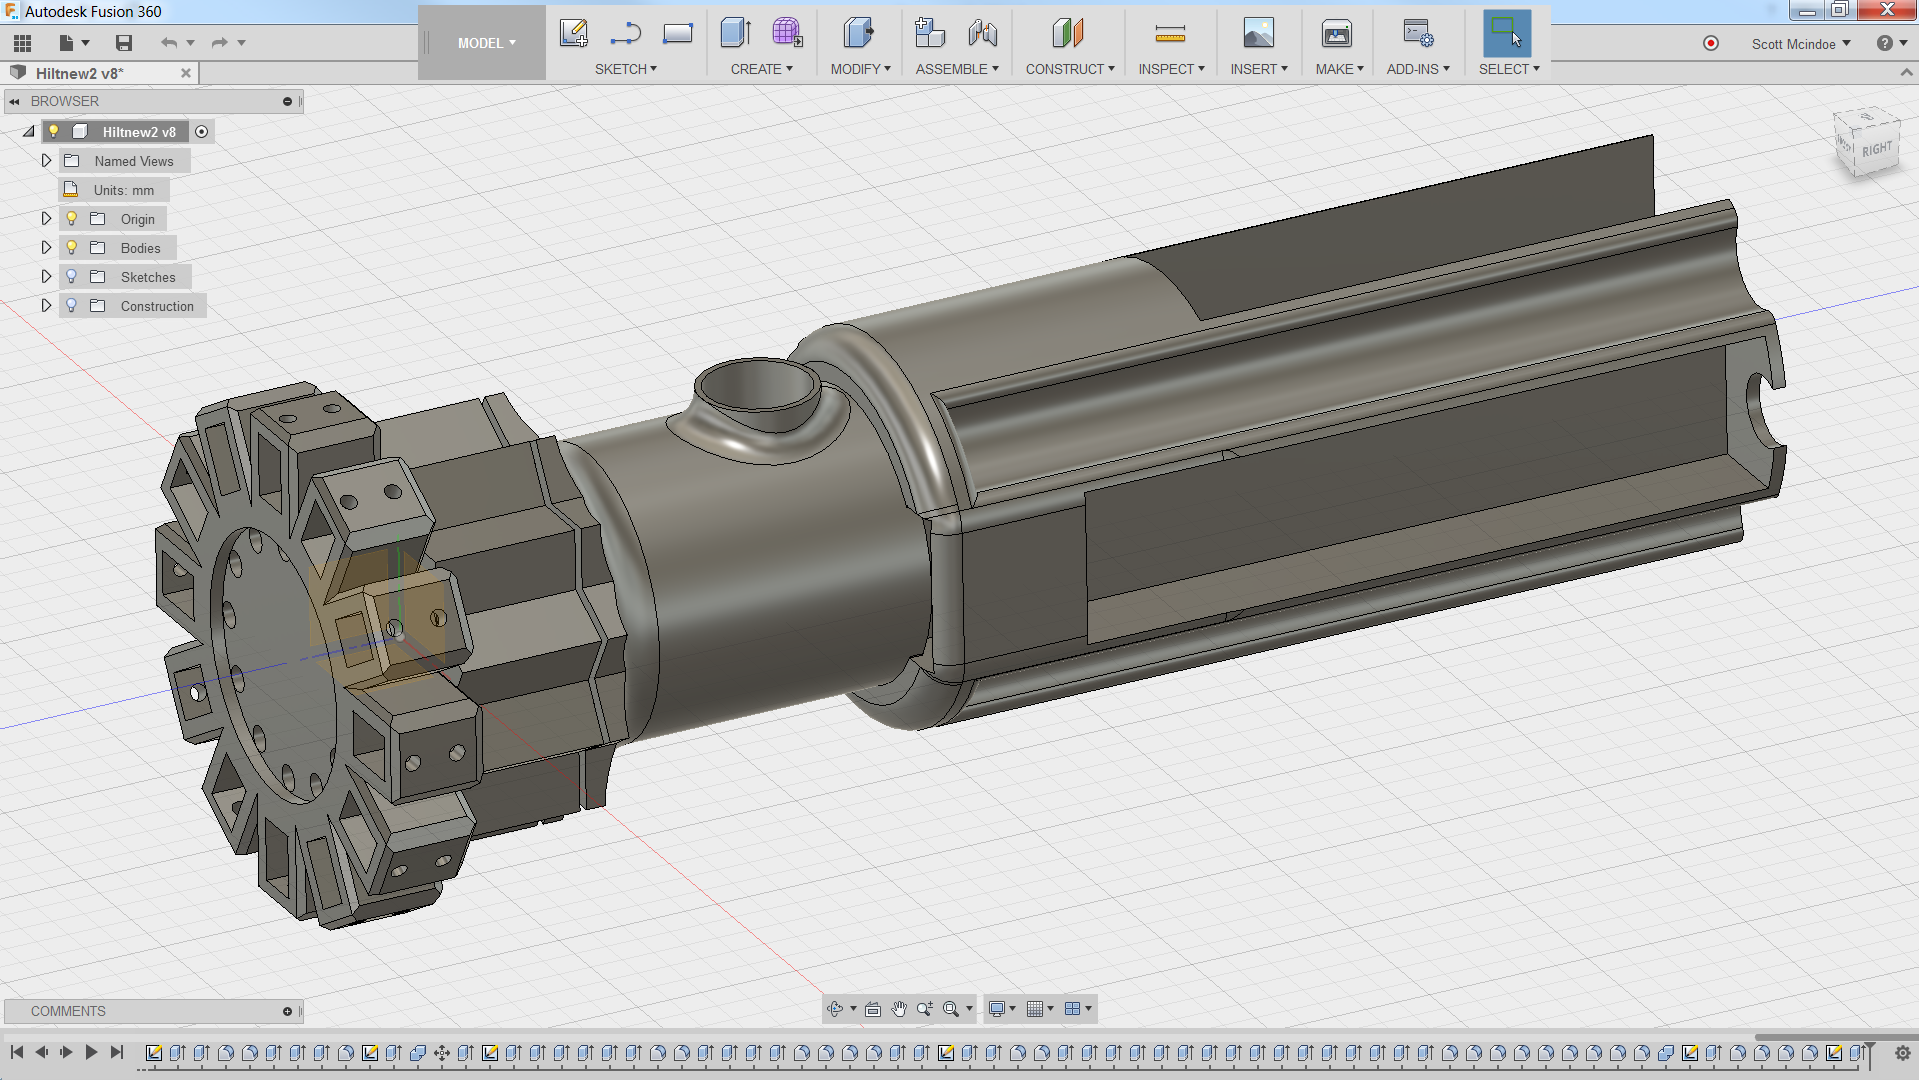Click the timeline play button

point(91,1052)
